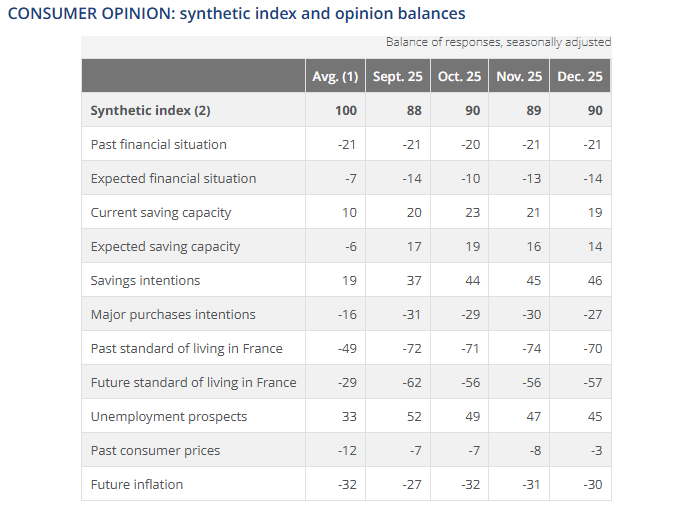Select the 'Nov. 25' column header
The image size is (678, 507).
click(x=519, y=76)
